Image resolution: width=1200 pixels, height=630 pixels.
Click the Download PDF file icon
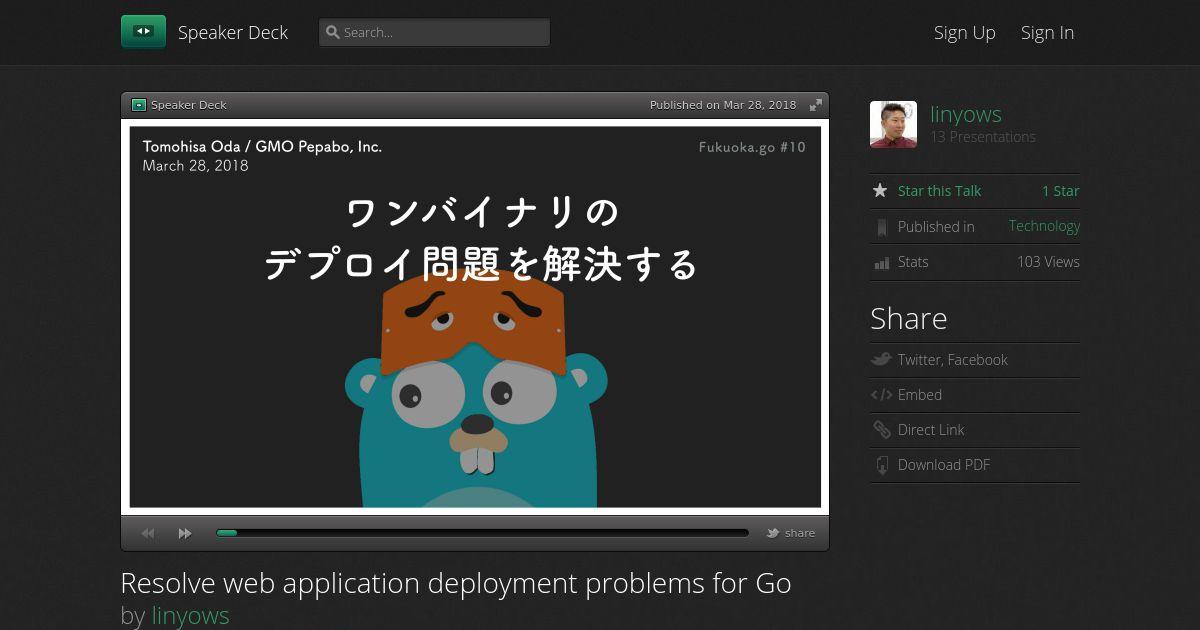[x=881, y=465]
